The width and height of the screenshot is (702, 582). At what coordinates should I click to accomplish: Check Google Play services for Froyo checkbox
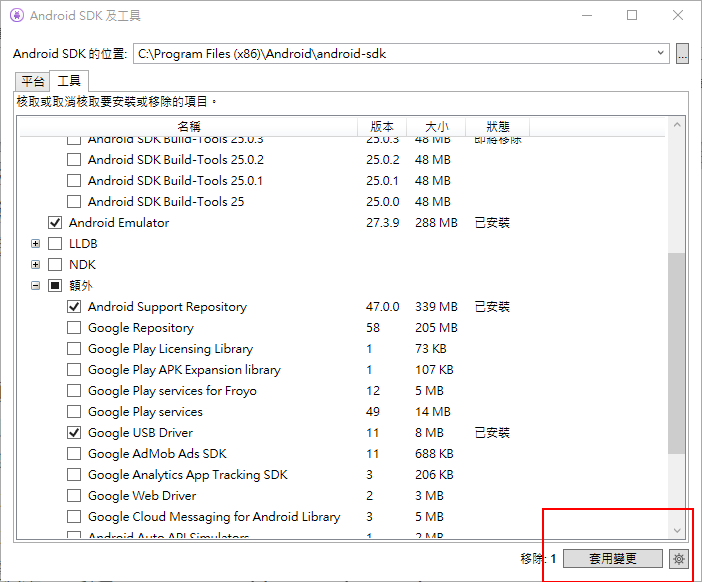tap(74, 391)
